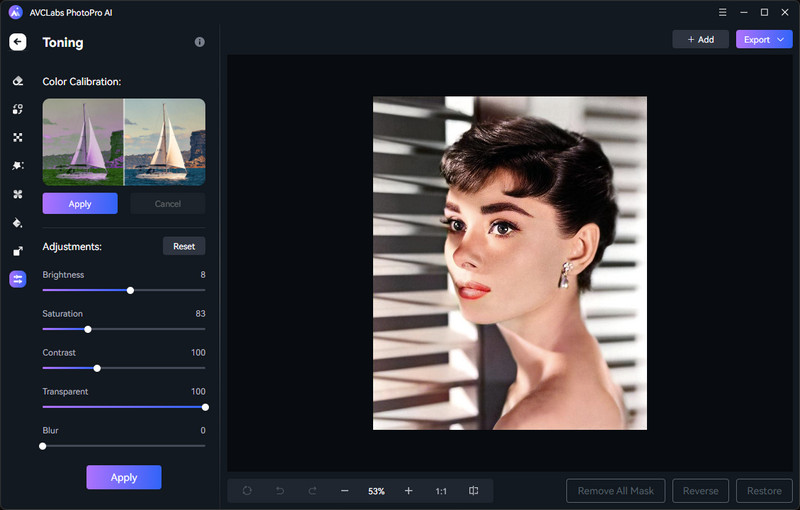
Task: Click the rotate/refresh icon in bottom toolbar
Action: tap(247, 491)
